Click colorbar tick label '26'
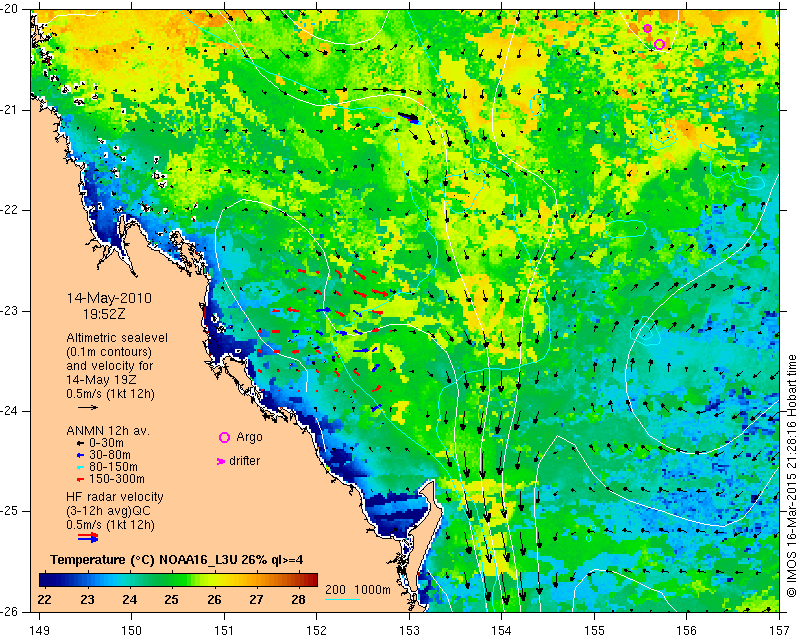Image resolution: width=800 pixels, height=640 pixels. [x=214, y=600]
